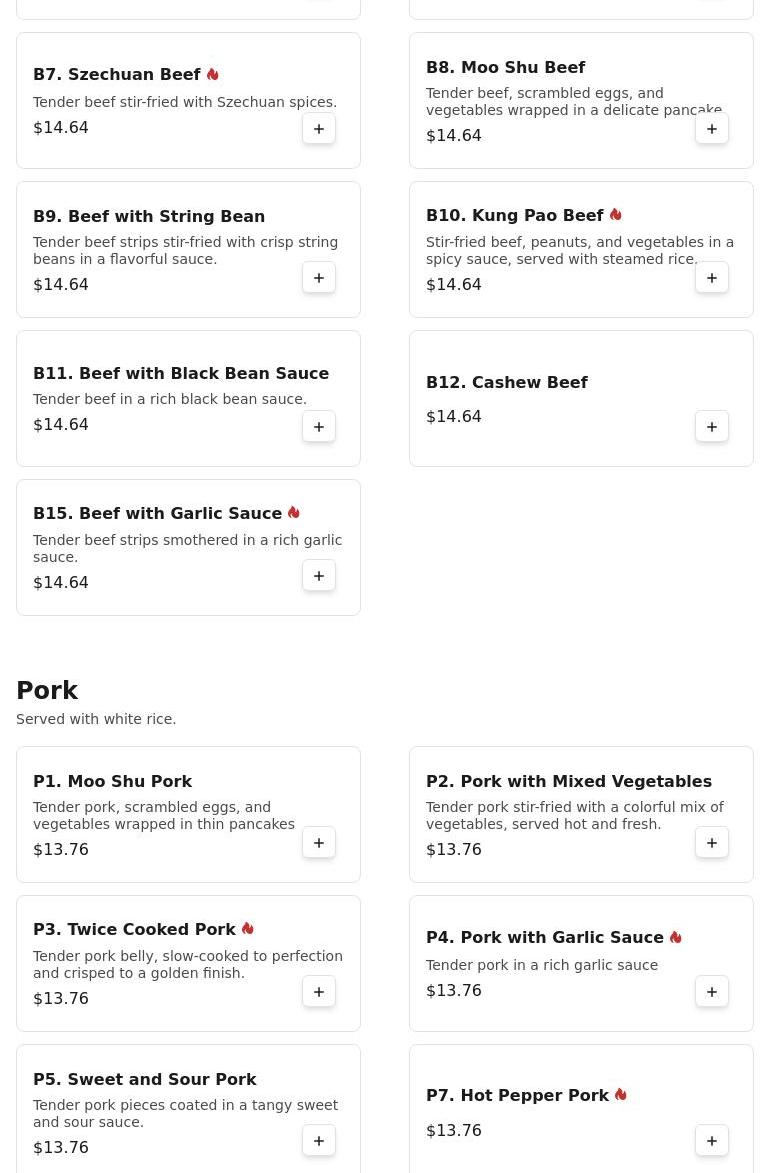Add B7 Szechuan Beef to cart
The image size is (770, 1173).
319,129
